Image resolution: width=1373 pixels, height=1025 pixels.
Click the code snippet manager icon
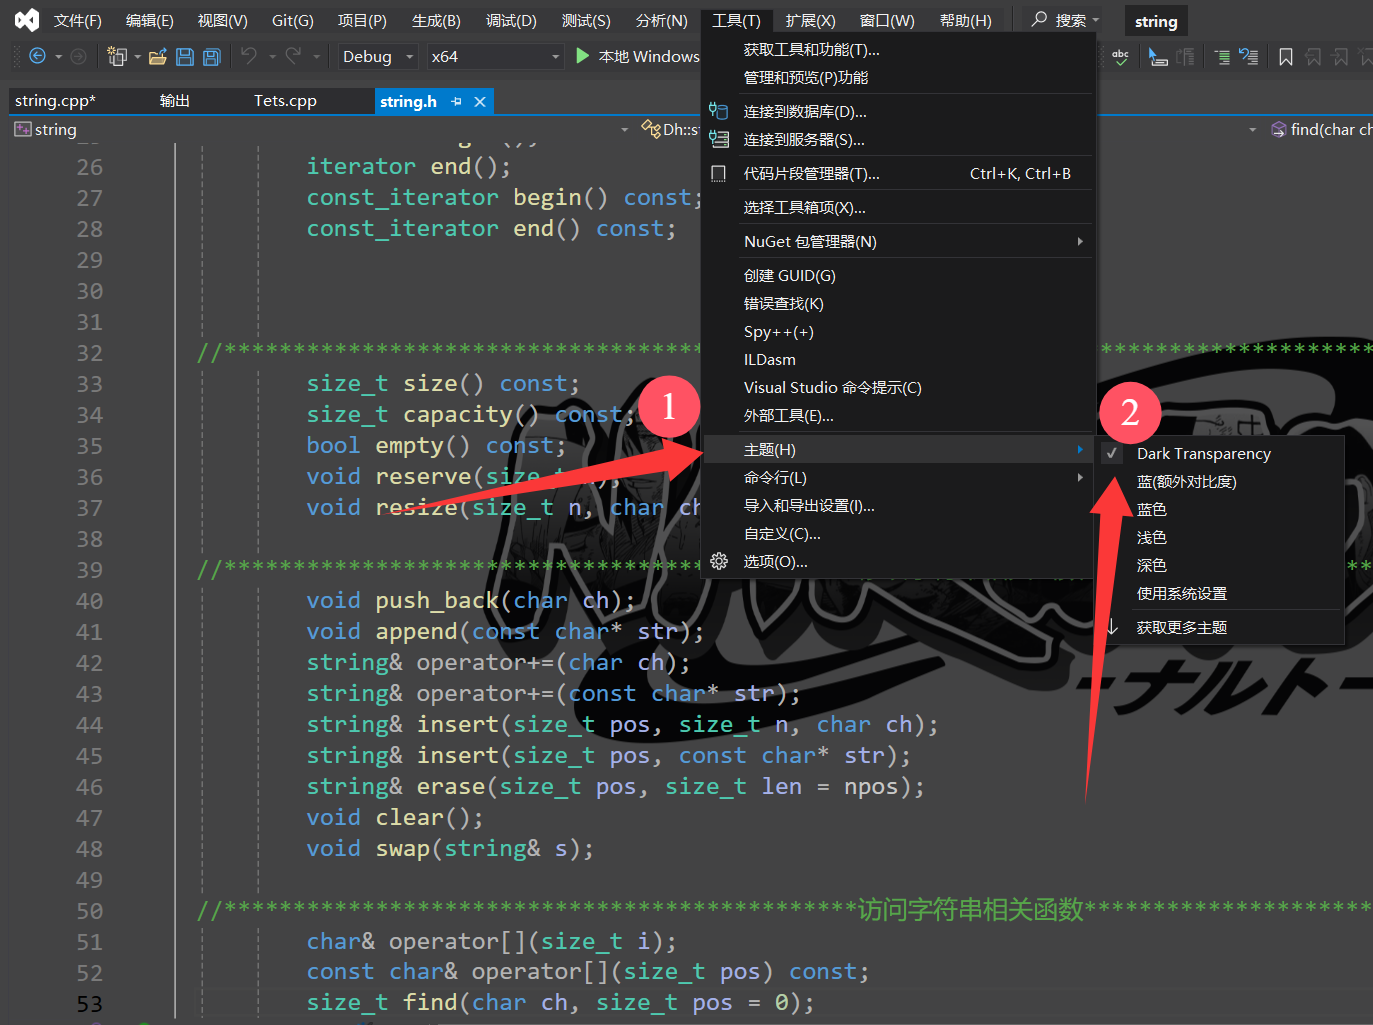tap(718, 173)
